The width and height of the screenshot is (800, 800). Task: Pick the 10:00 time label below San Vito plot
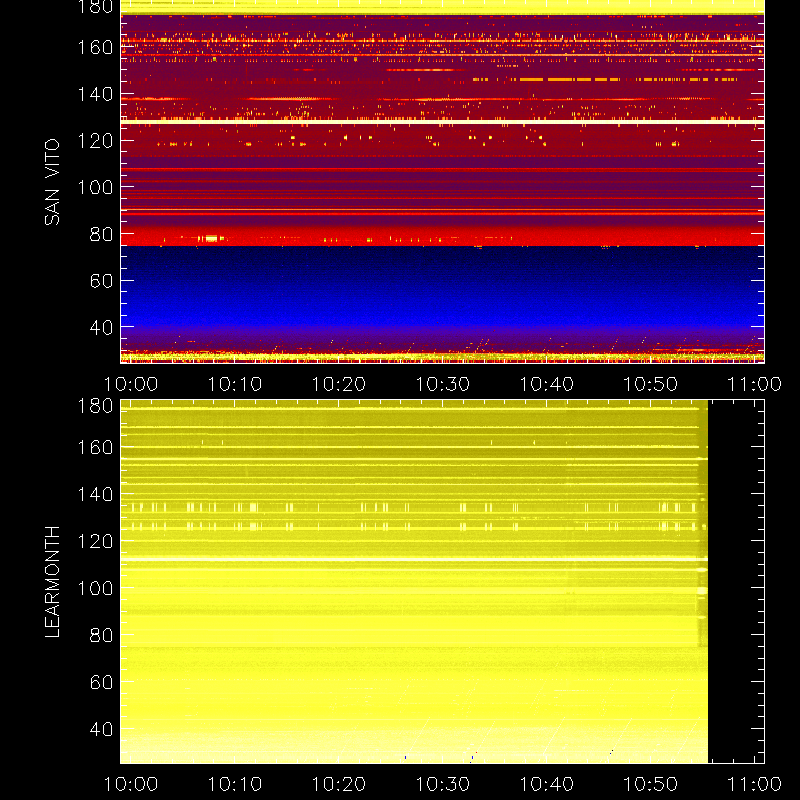pyautogui.click(x=131, y=384)
